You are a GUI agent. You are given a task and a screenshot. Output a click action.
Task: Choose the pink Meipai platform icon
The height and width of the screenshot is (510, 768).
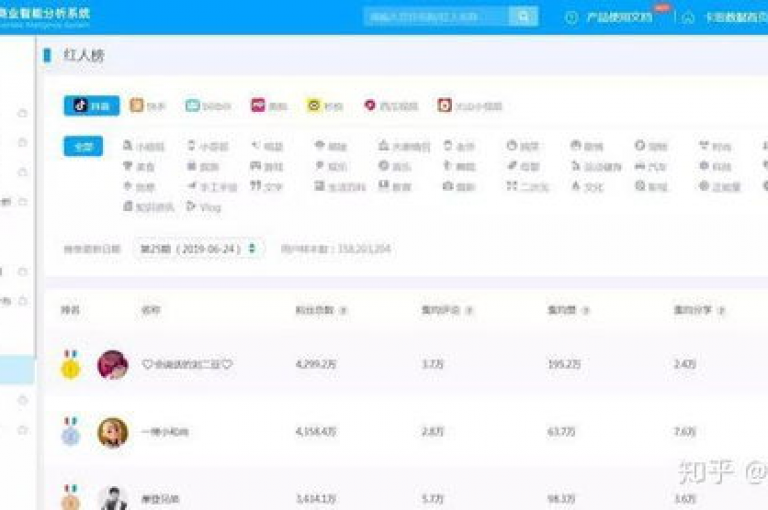click(x=258, y=105)
